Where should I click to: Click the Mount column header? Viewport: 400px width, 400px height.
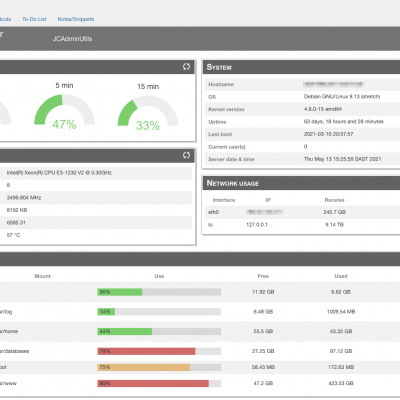point(43,276)
